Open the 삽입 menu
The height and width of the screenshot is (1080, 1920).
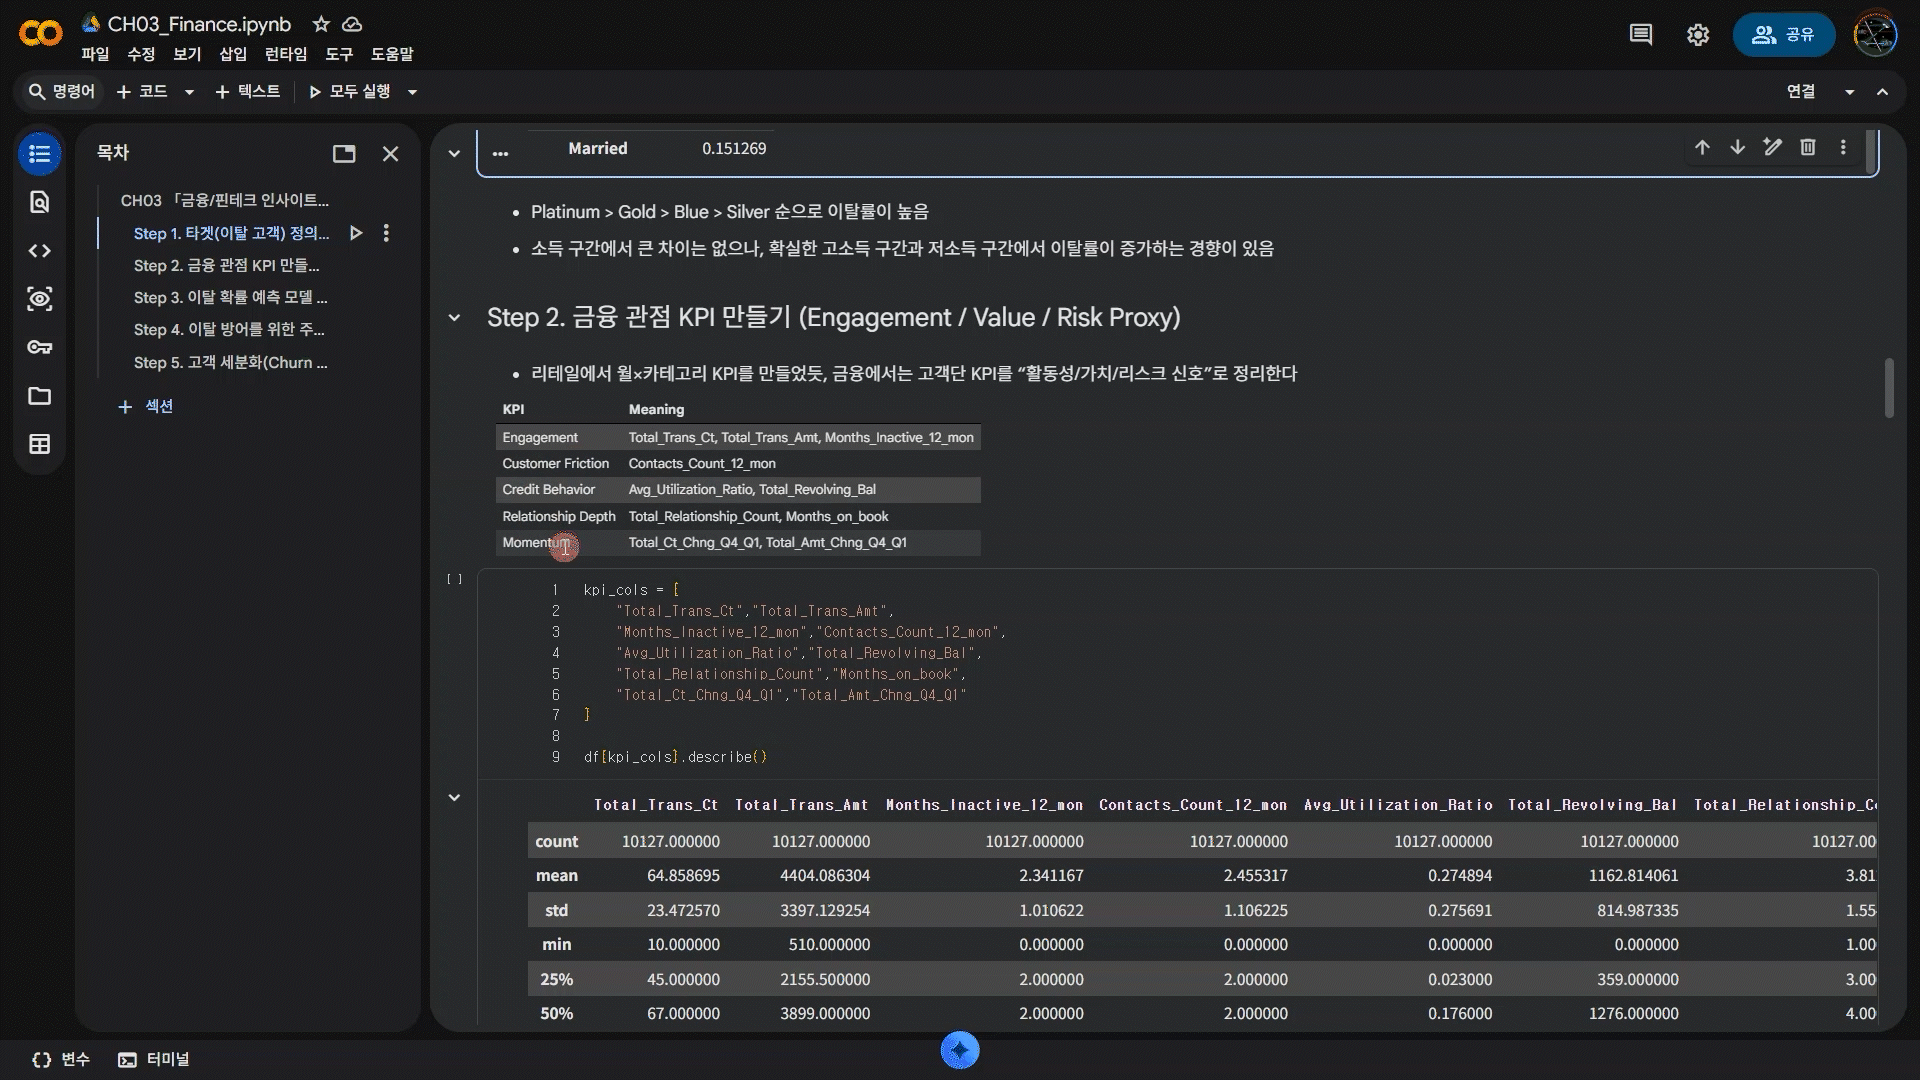click(x=233, y=54)
